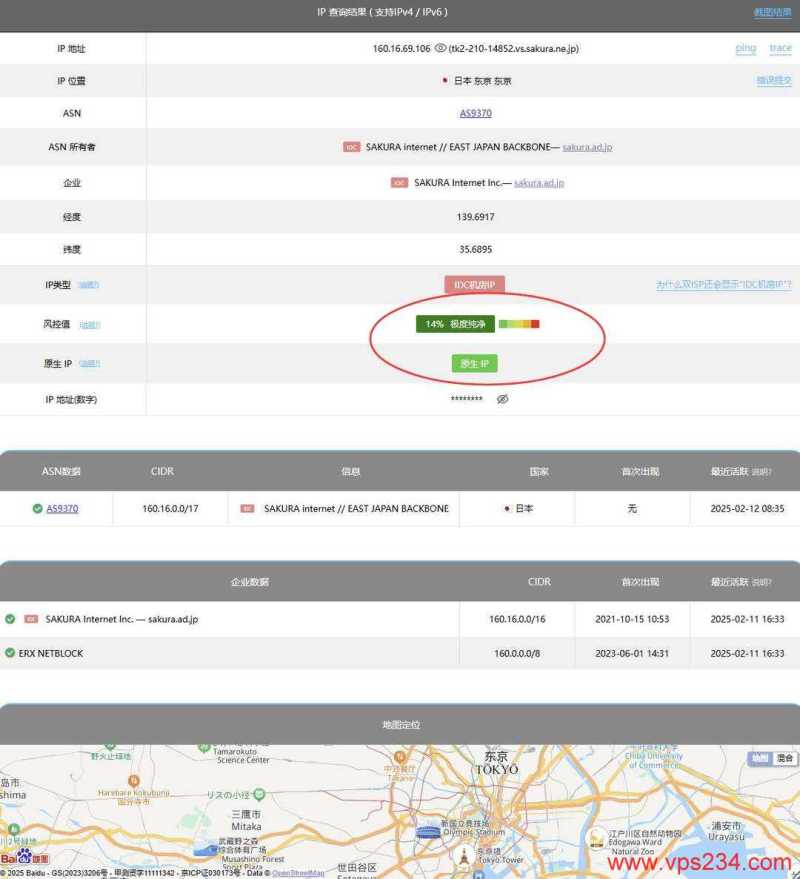The width and height of the screenshot is (800, 879).
Task: Click the ping link
Action: (746, 48)
